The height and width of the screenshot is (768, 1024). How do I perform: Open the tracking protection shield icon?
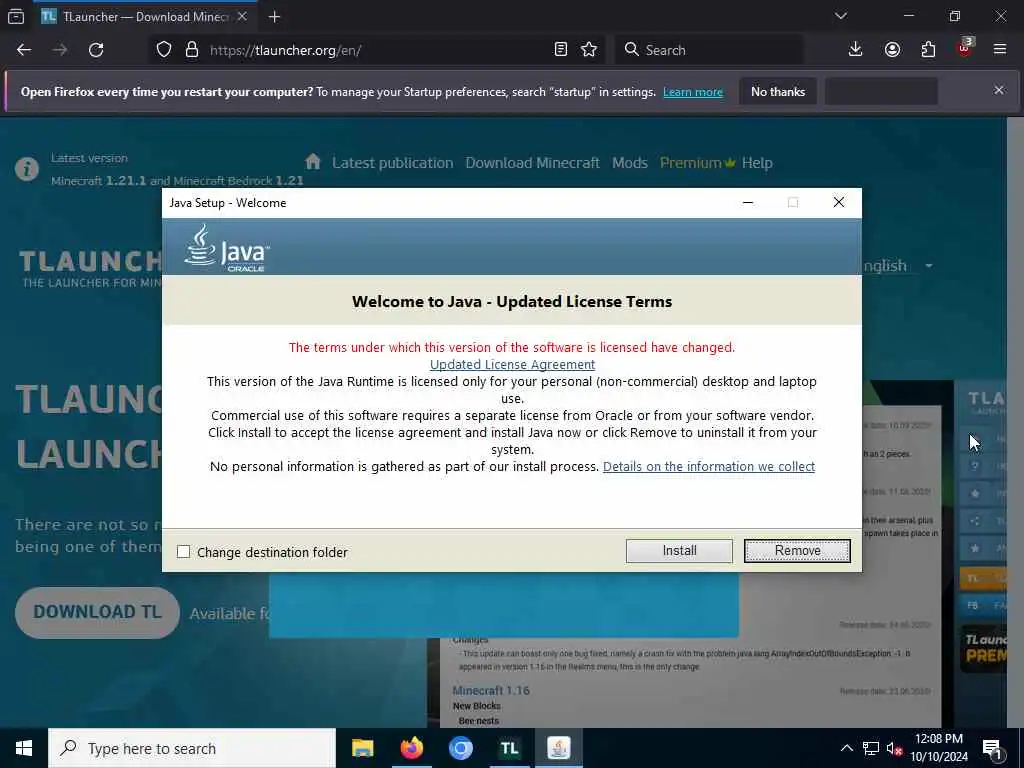coord(164,50)
